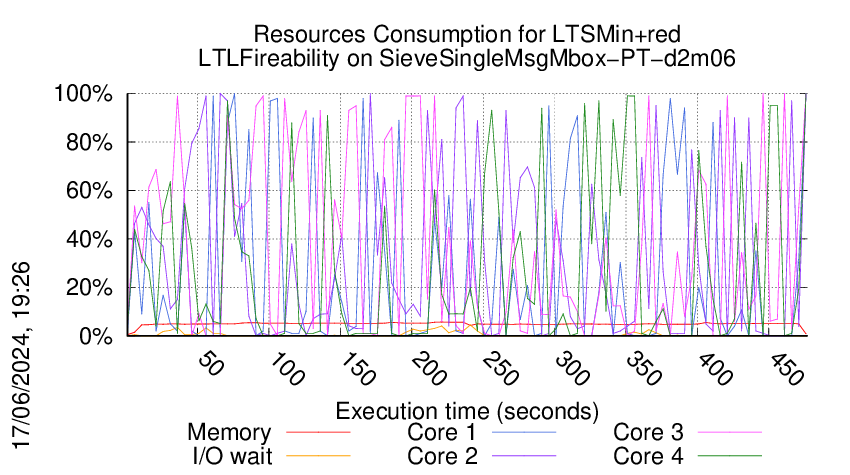Click the 50 x-axis tick label

(210, 364)
